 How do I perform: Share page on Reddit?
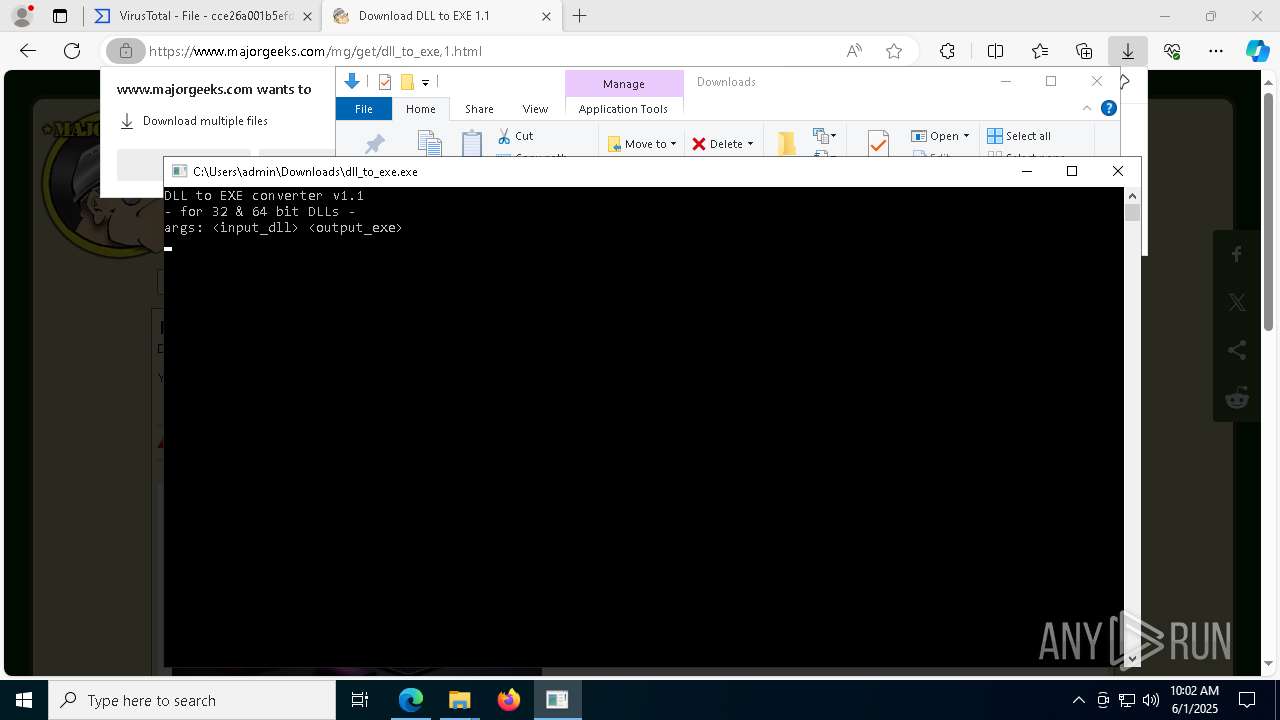(1237, 398)
